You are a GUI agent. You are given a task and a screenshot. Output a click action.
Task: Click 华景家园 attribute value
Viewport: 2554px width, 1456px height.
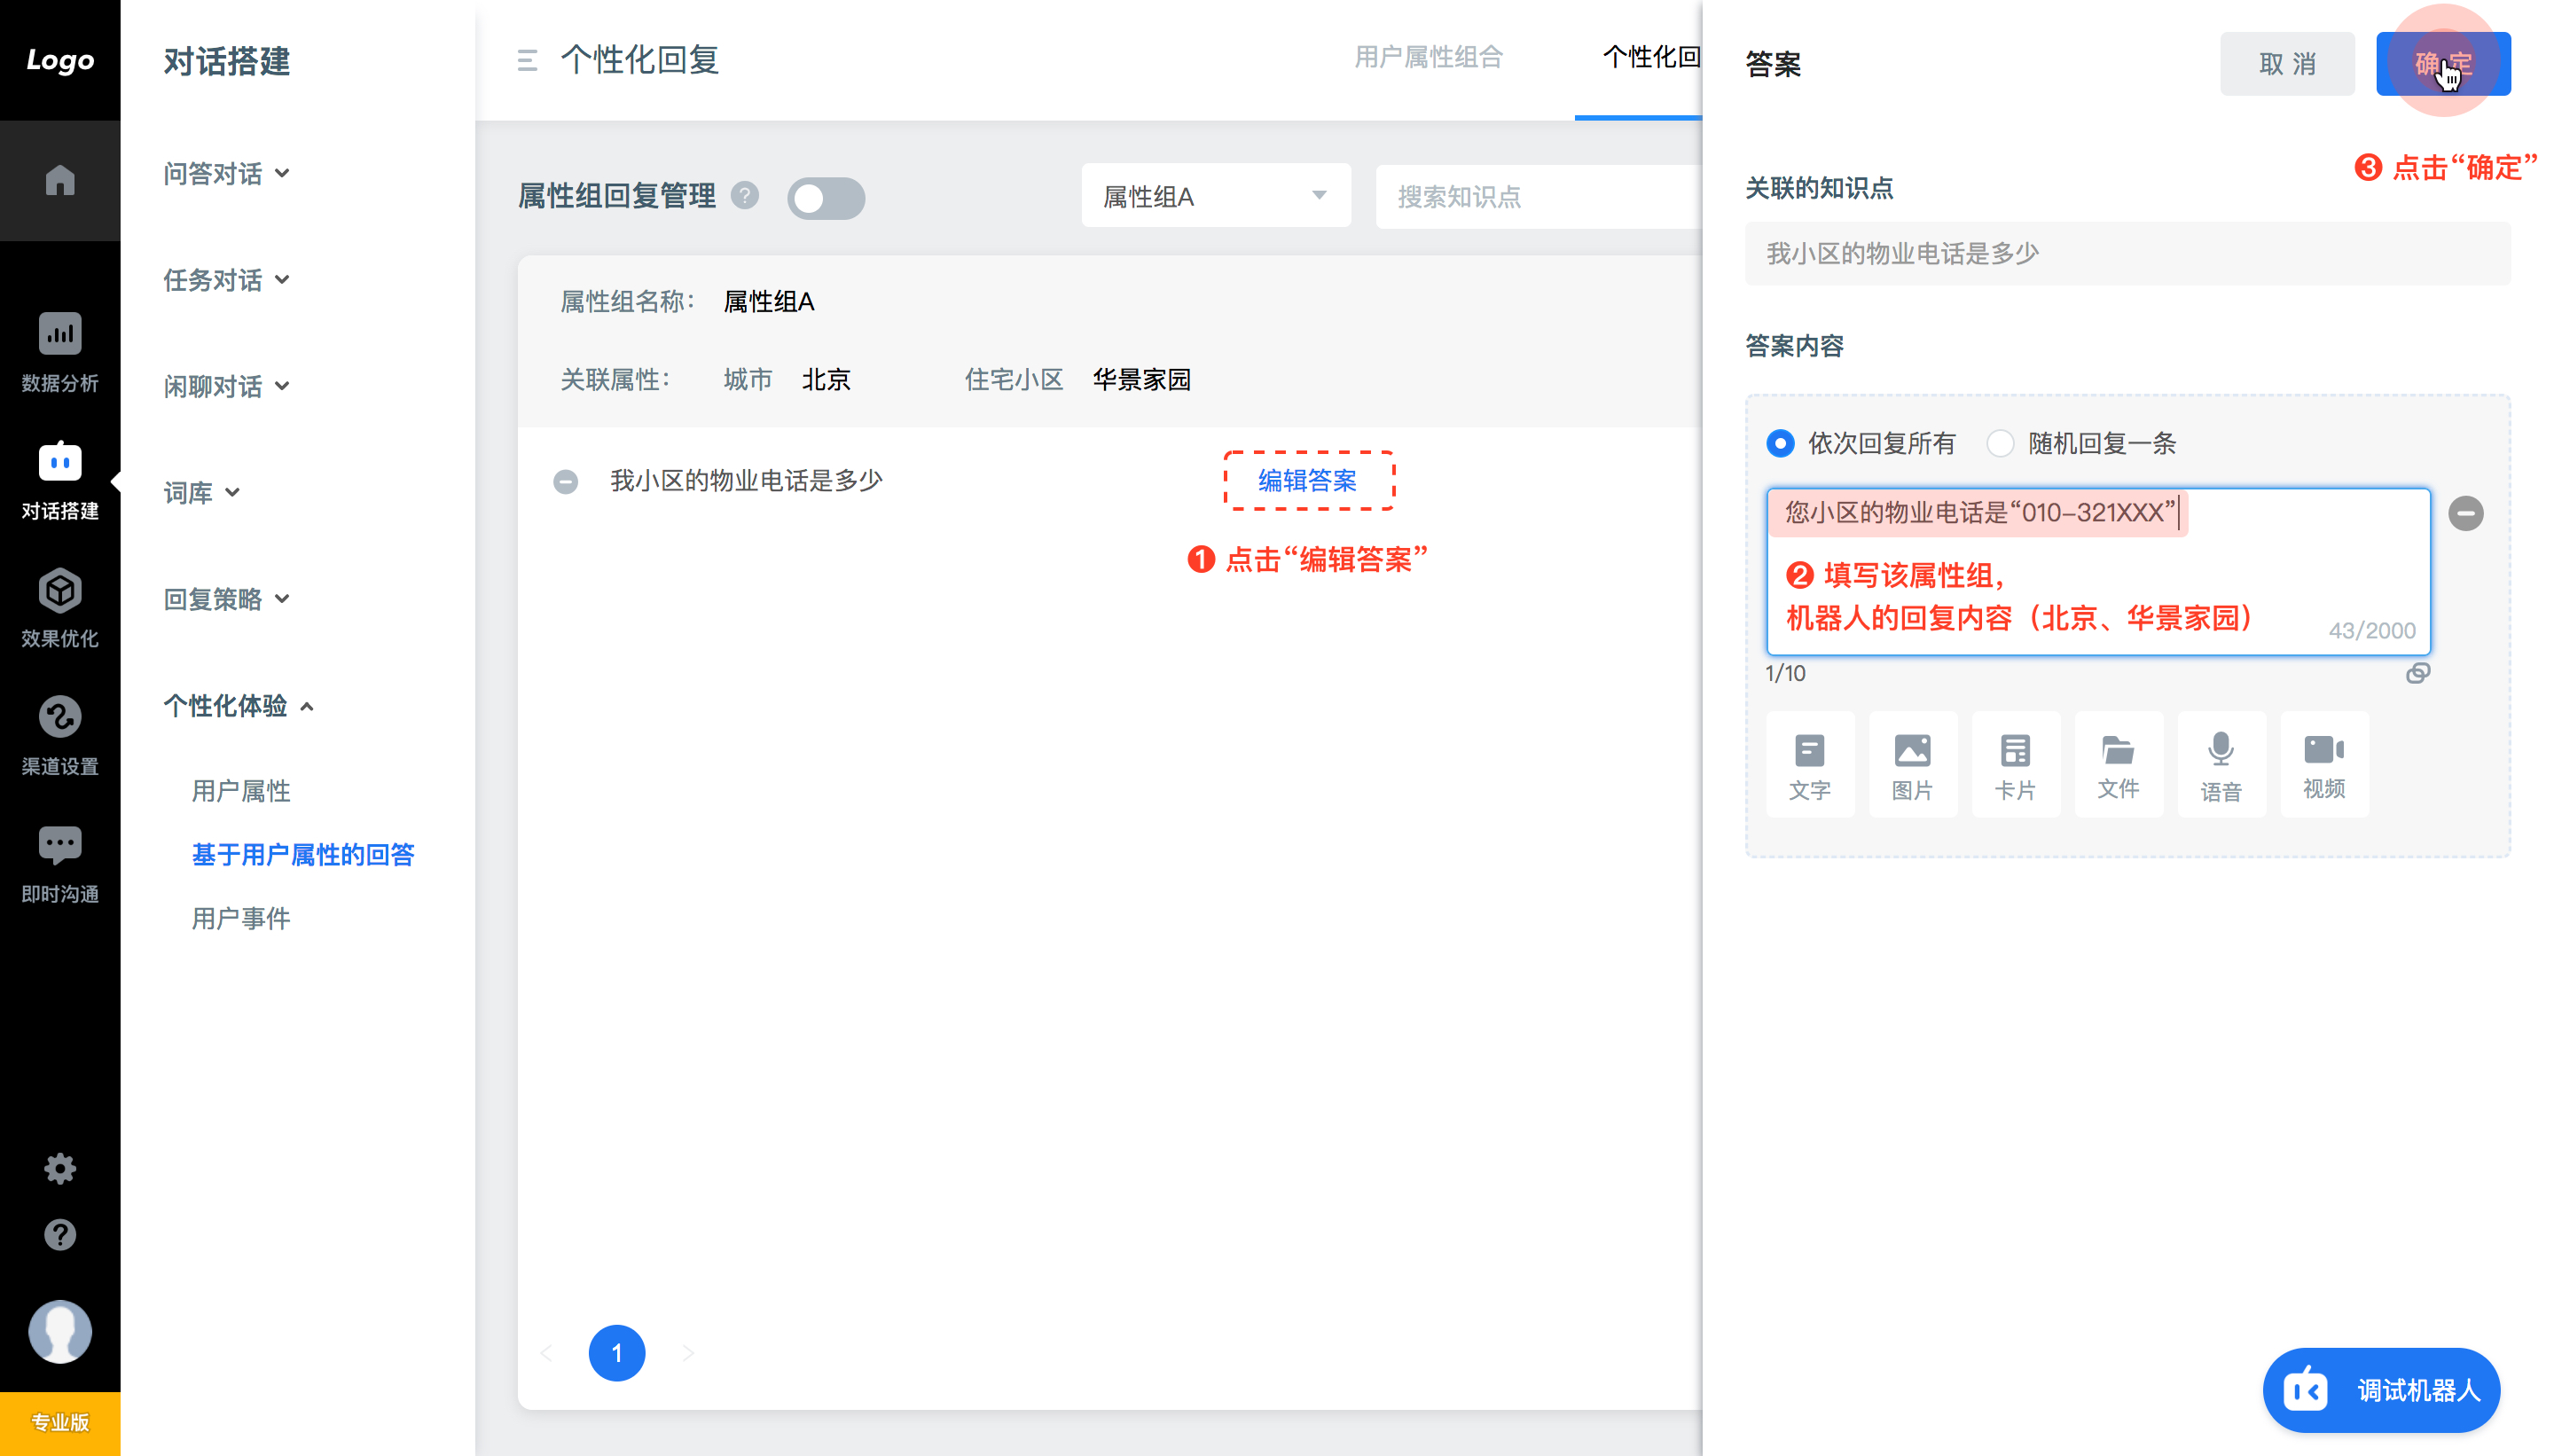(1141, 380)
